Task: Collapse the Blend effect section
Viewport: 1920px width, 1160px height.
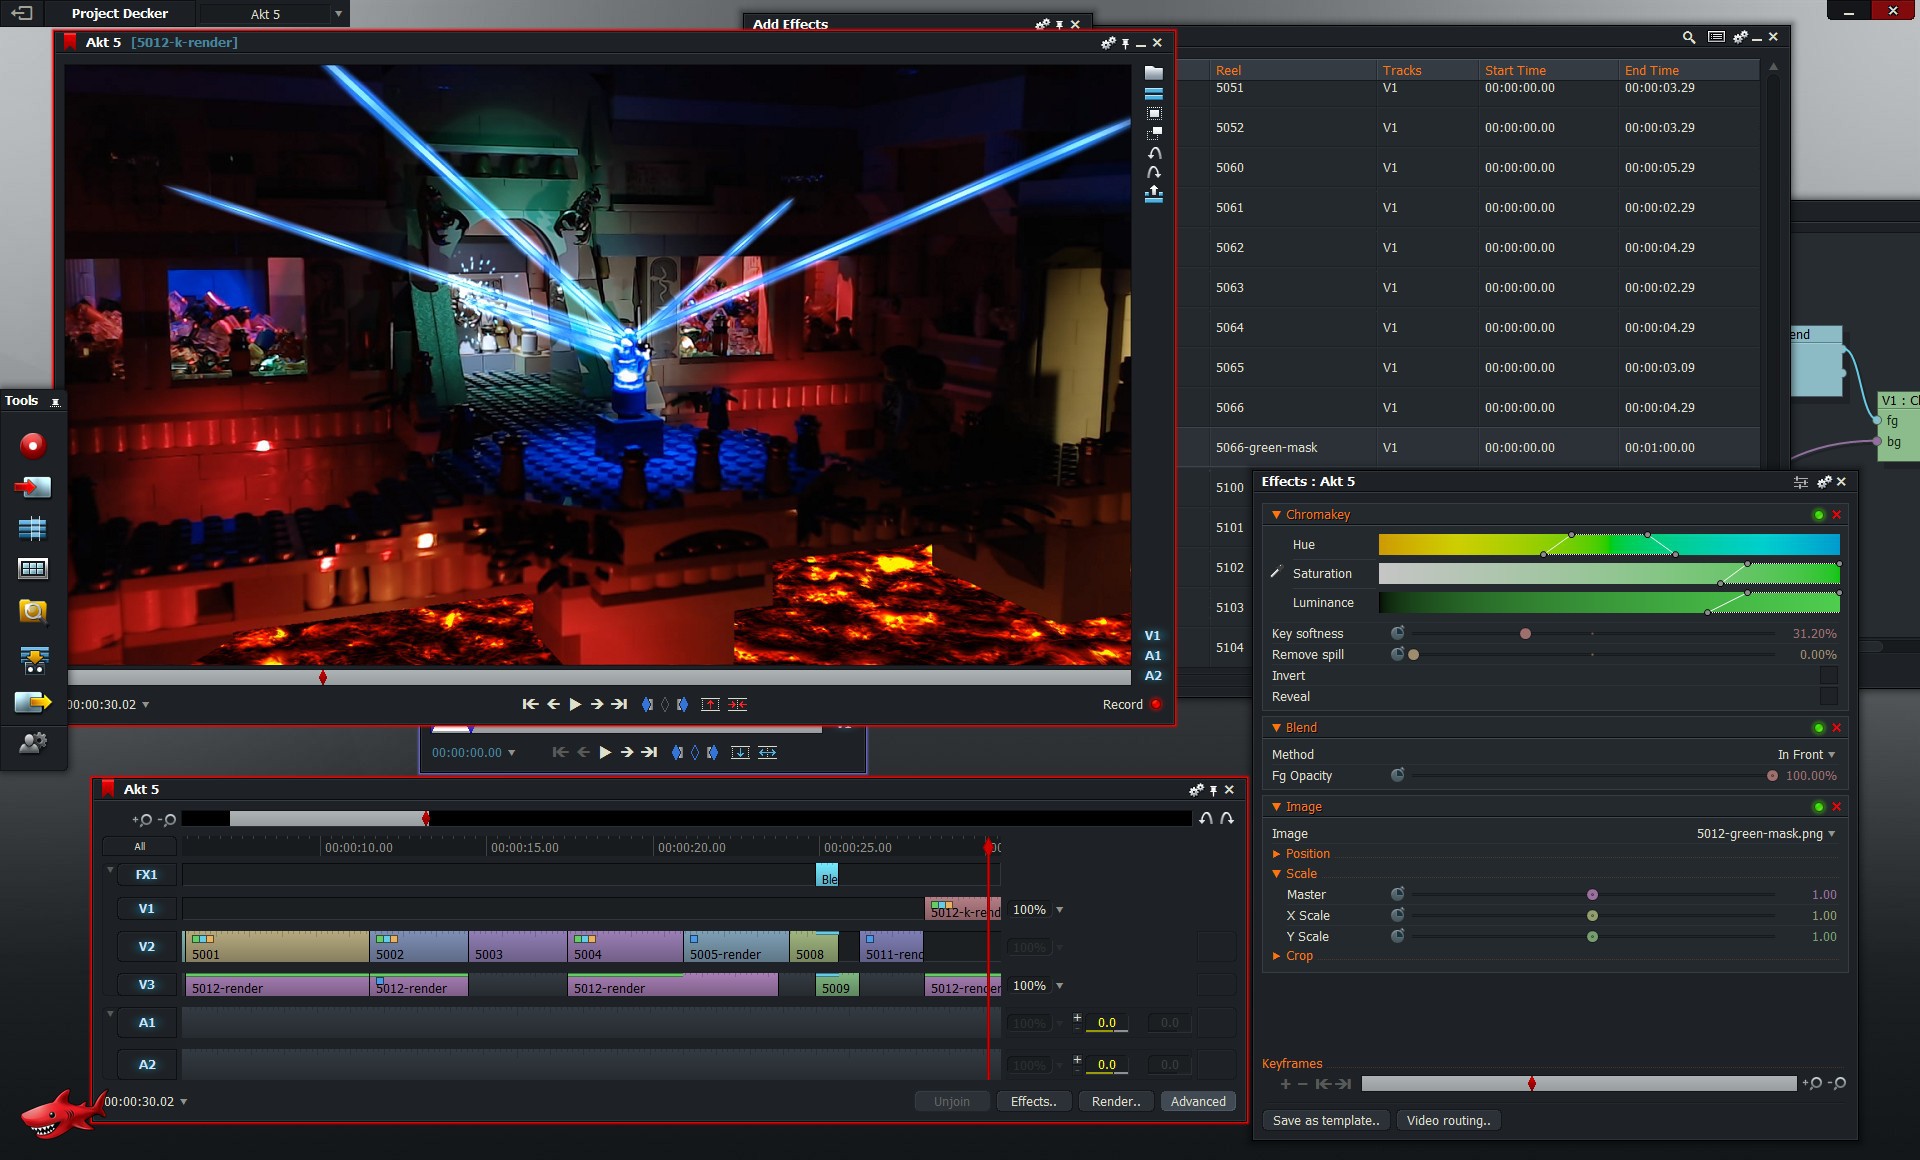Action: (1277, 728)
